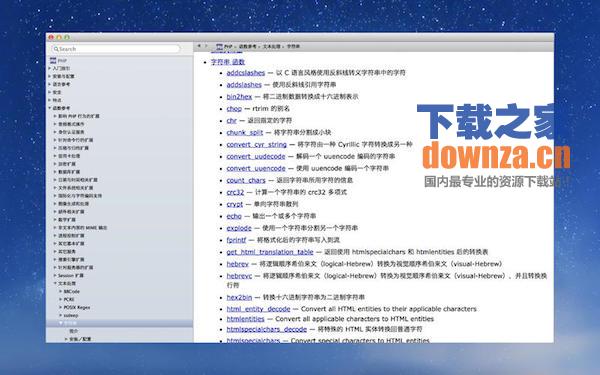Open the echo function link

tap(234, 216)
